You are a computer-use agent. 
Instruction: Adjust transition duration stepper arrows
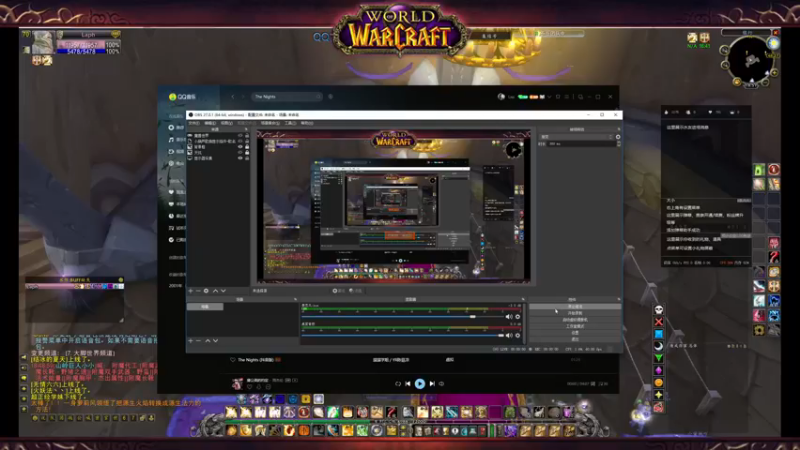[x=619, y=144]
